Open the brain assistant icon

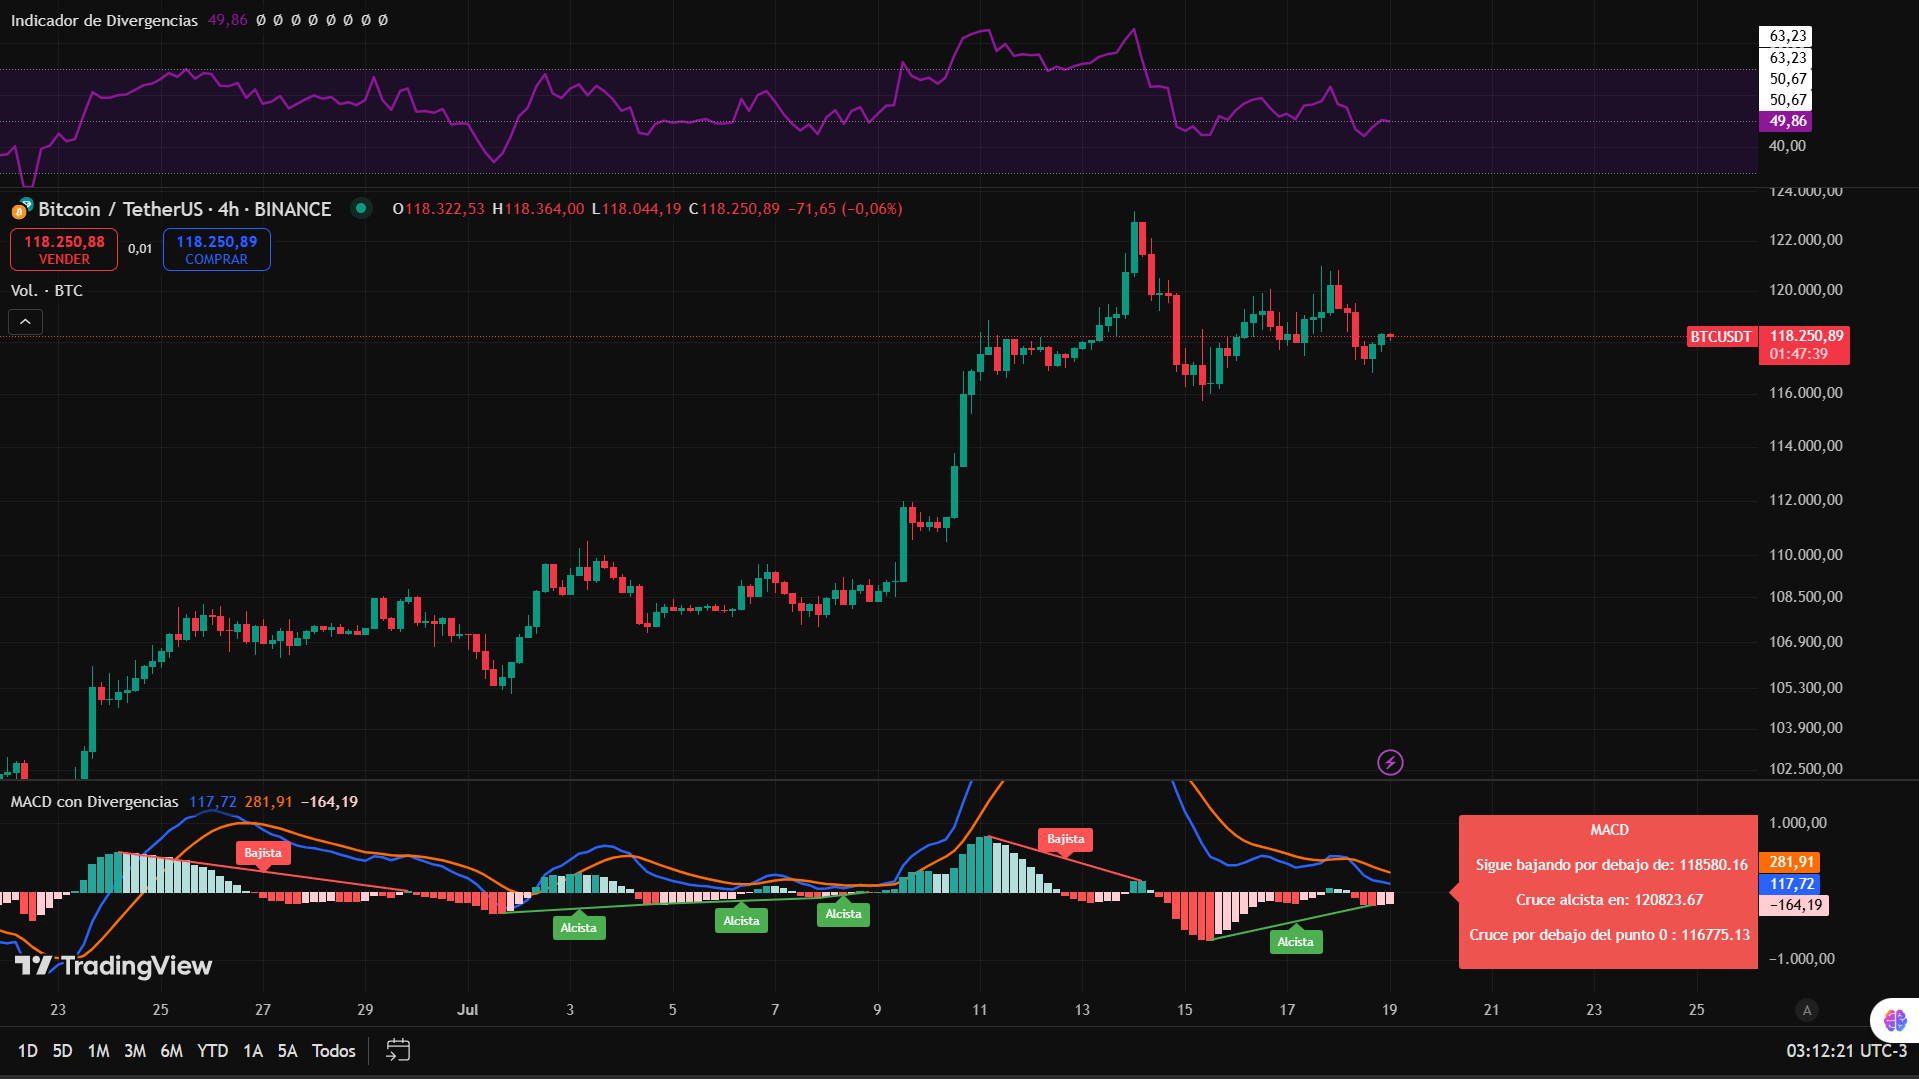pos(1895,1021)
